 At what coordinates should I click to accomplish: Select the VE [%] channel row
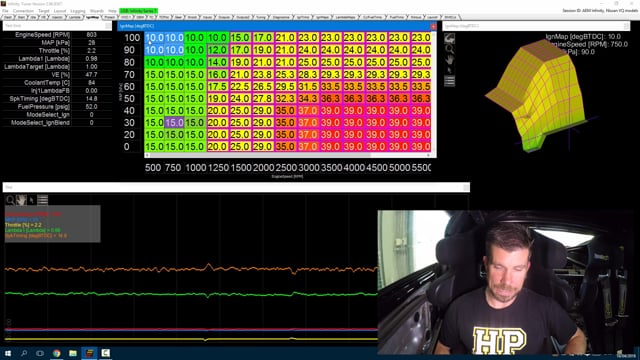pos(57,75)
